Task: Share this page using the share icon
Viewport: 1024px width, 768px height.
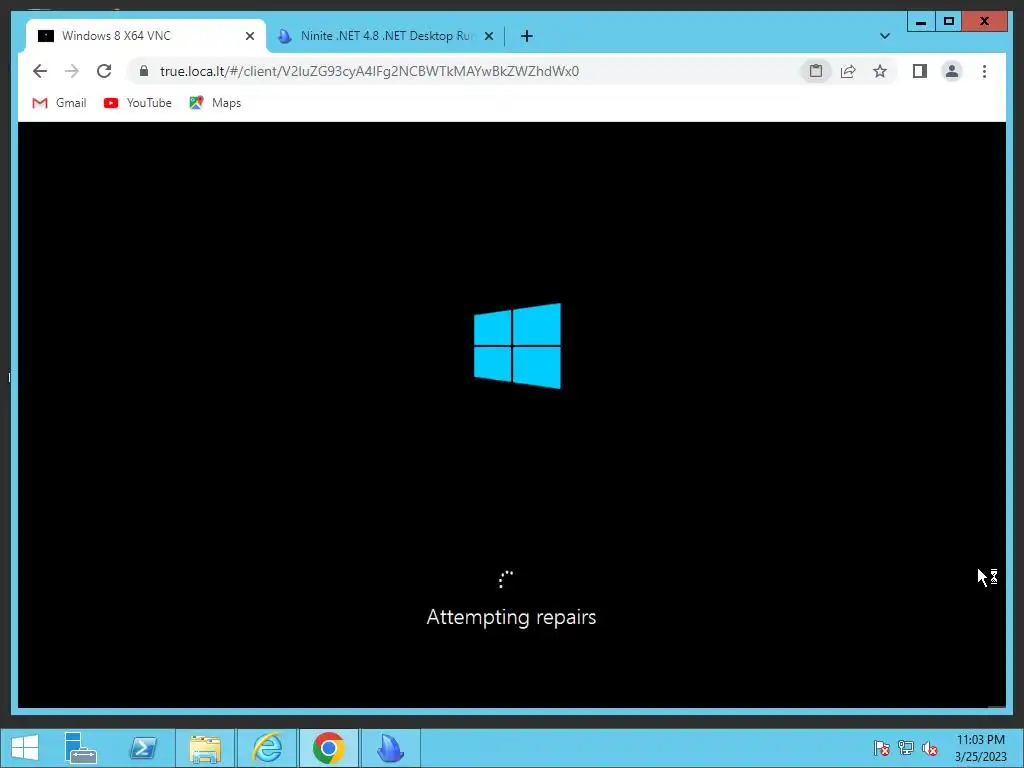Action: click(848, 71)
